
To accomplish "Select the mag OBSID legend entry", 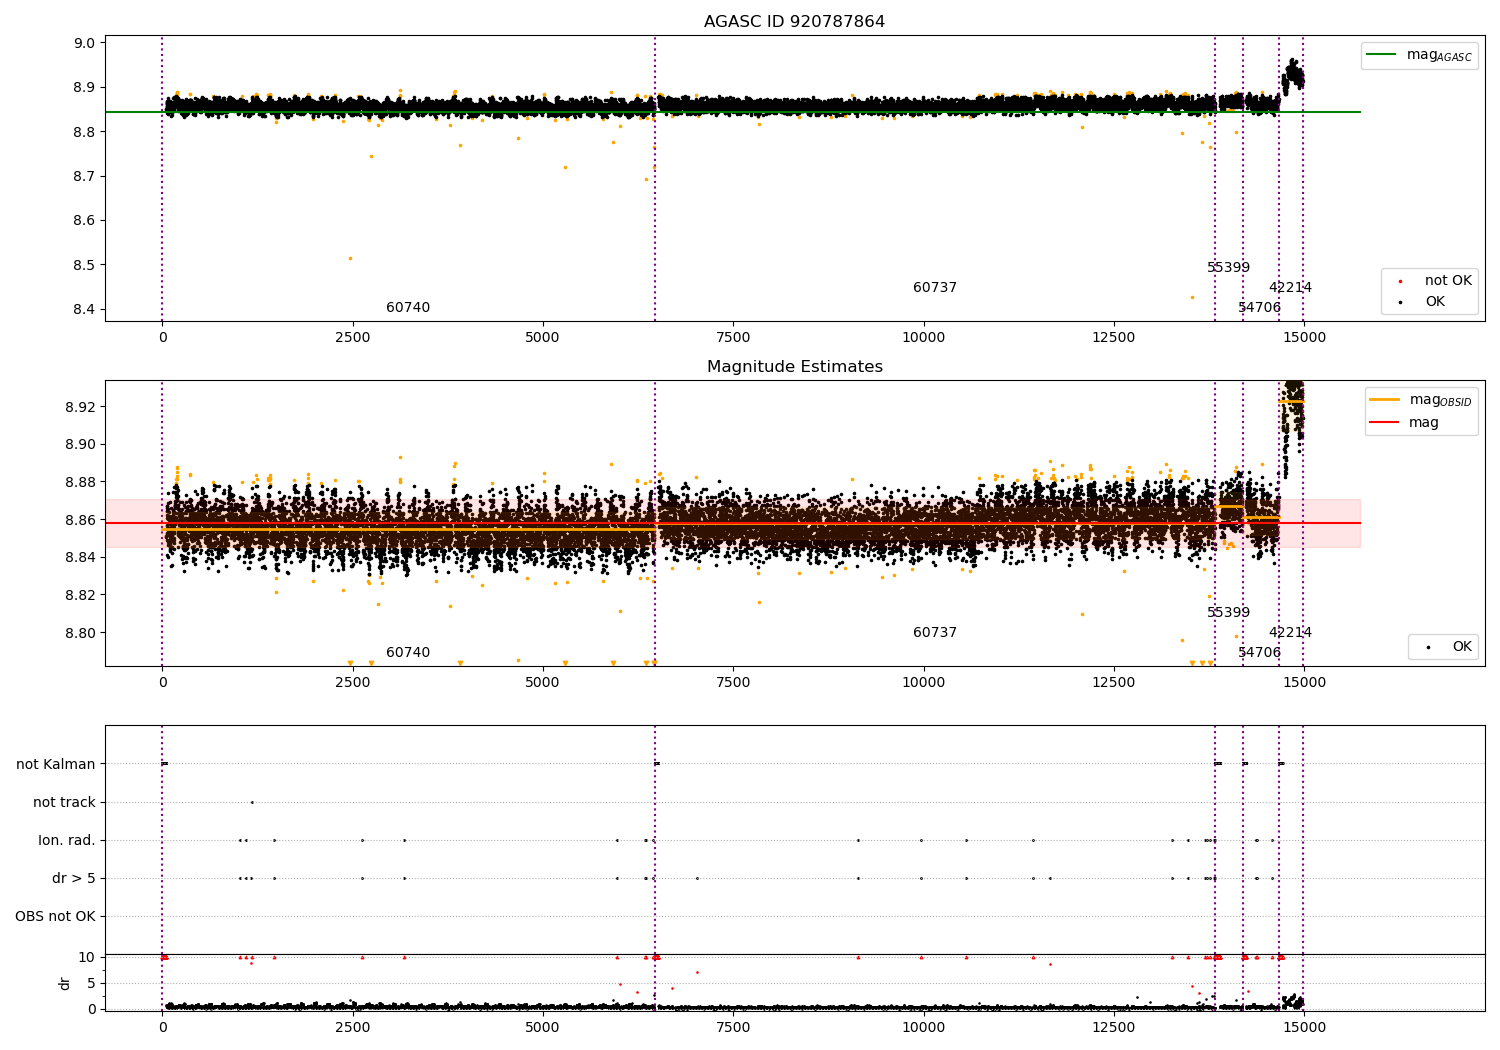I will click(x=1420, y=400).
